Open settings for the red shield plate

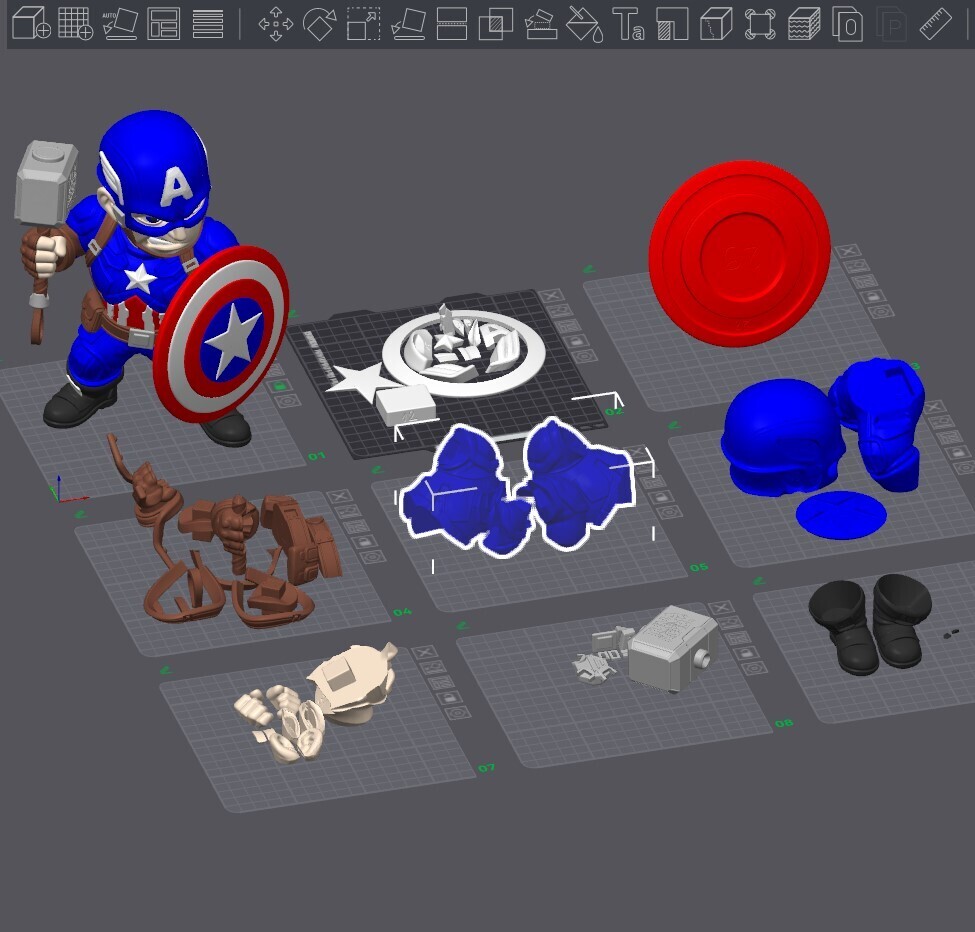(x=882, y=311)
